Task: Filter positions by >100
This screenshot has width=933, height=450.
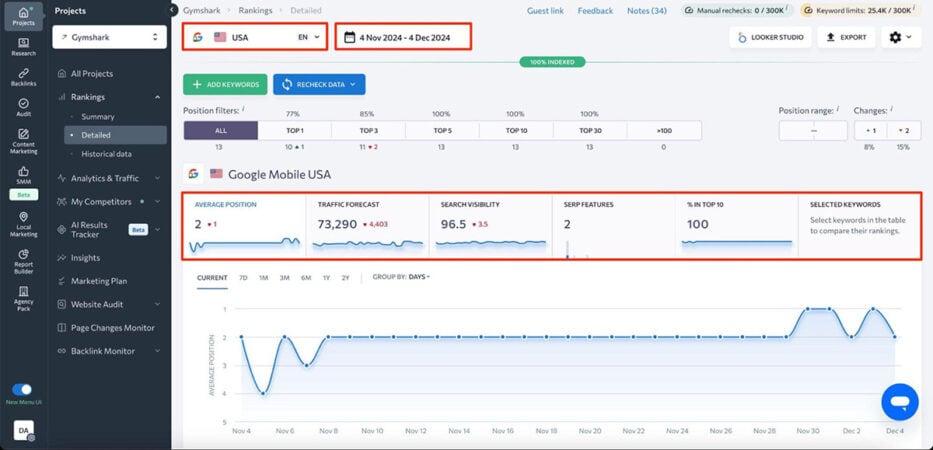Action: pyautogui.click(x=664, y=130)
